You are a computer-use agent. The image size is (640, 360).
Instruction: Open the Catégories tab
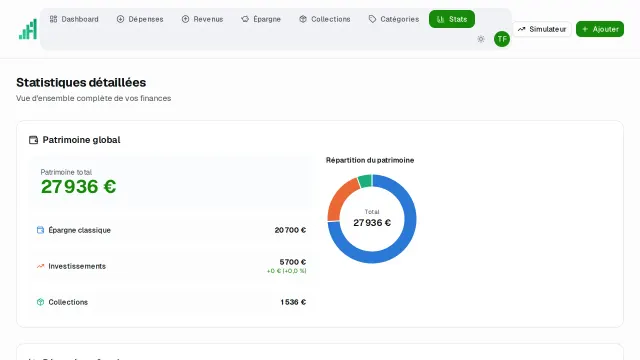pos(394,19)
